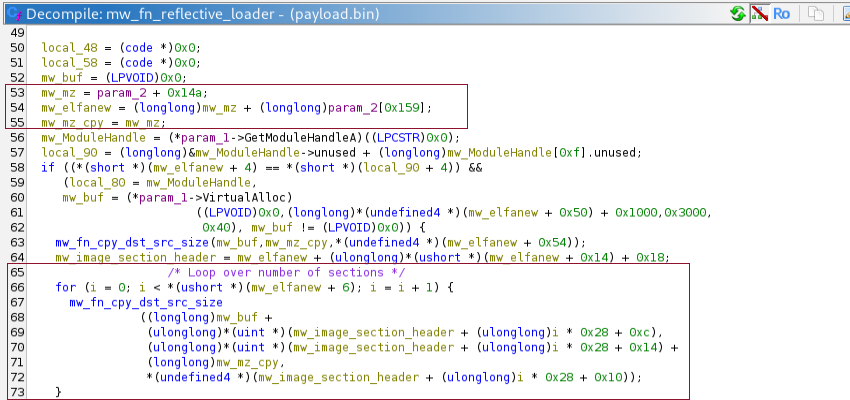850x400 pixels.
Task: Click the 0x3000 allocation type constant
Action: click(x=687, y=212)
